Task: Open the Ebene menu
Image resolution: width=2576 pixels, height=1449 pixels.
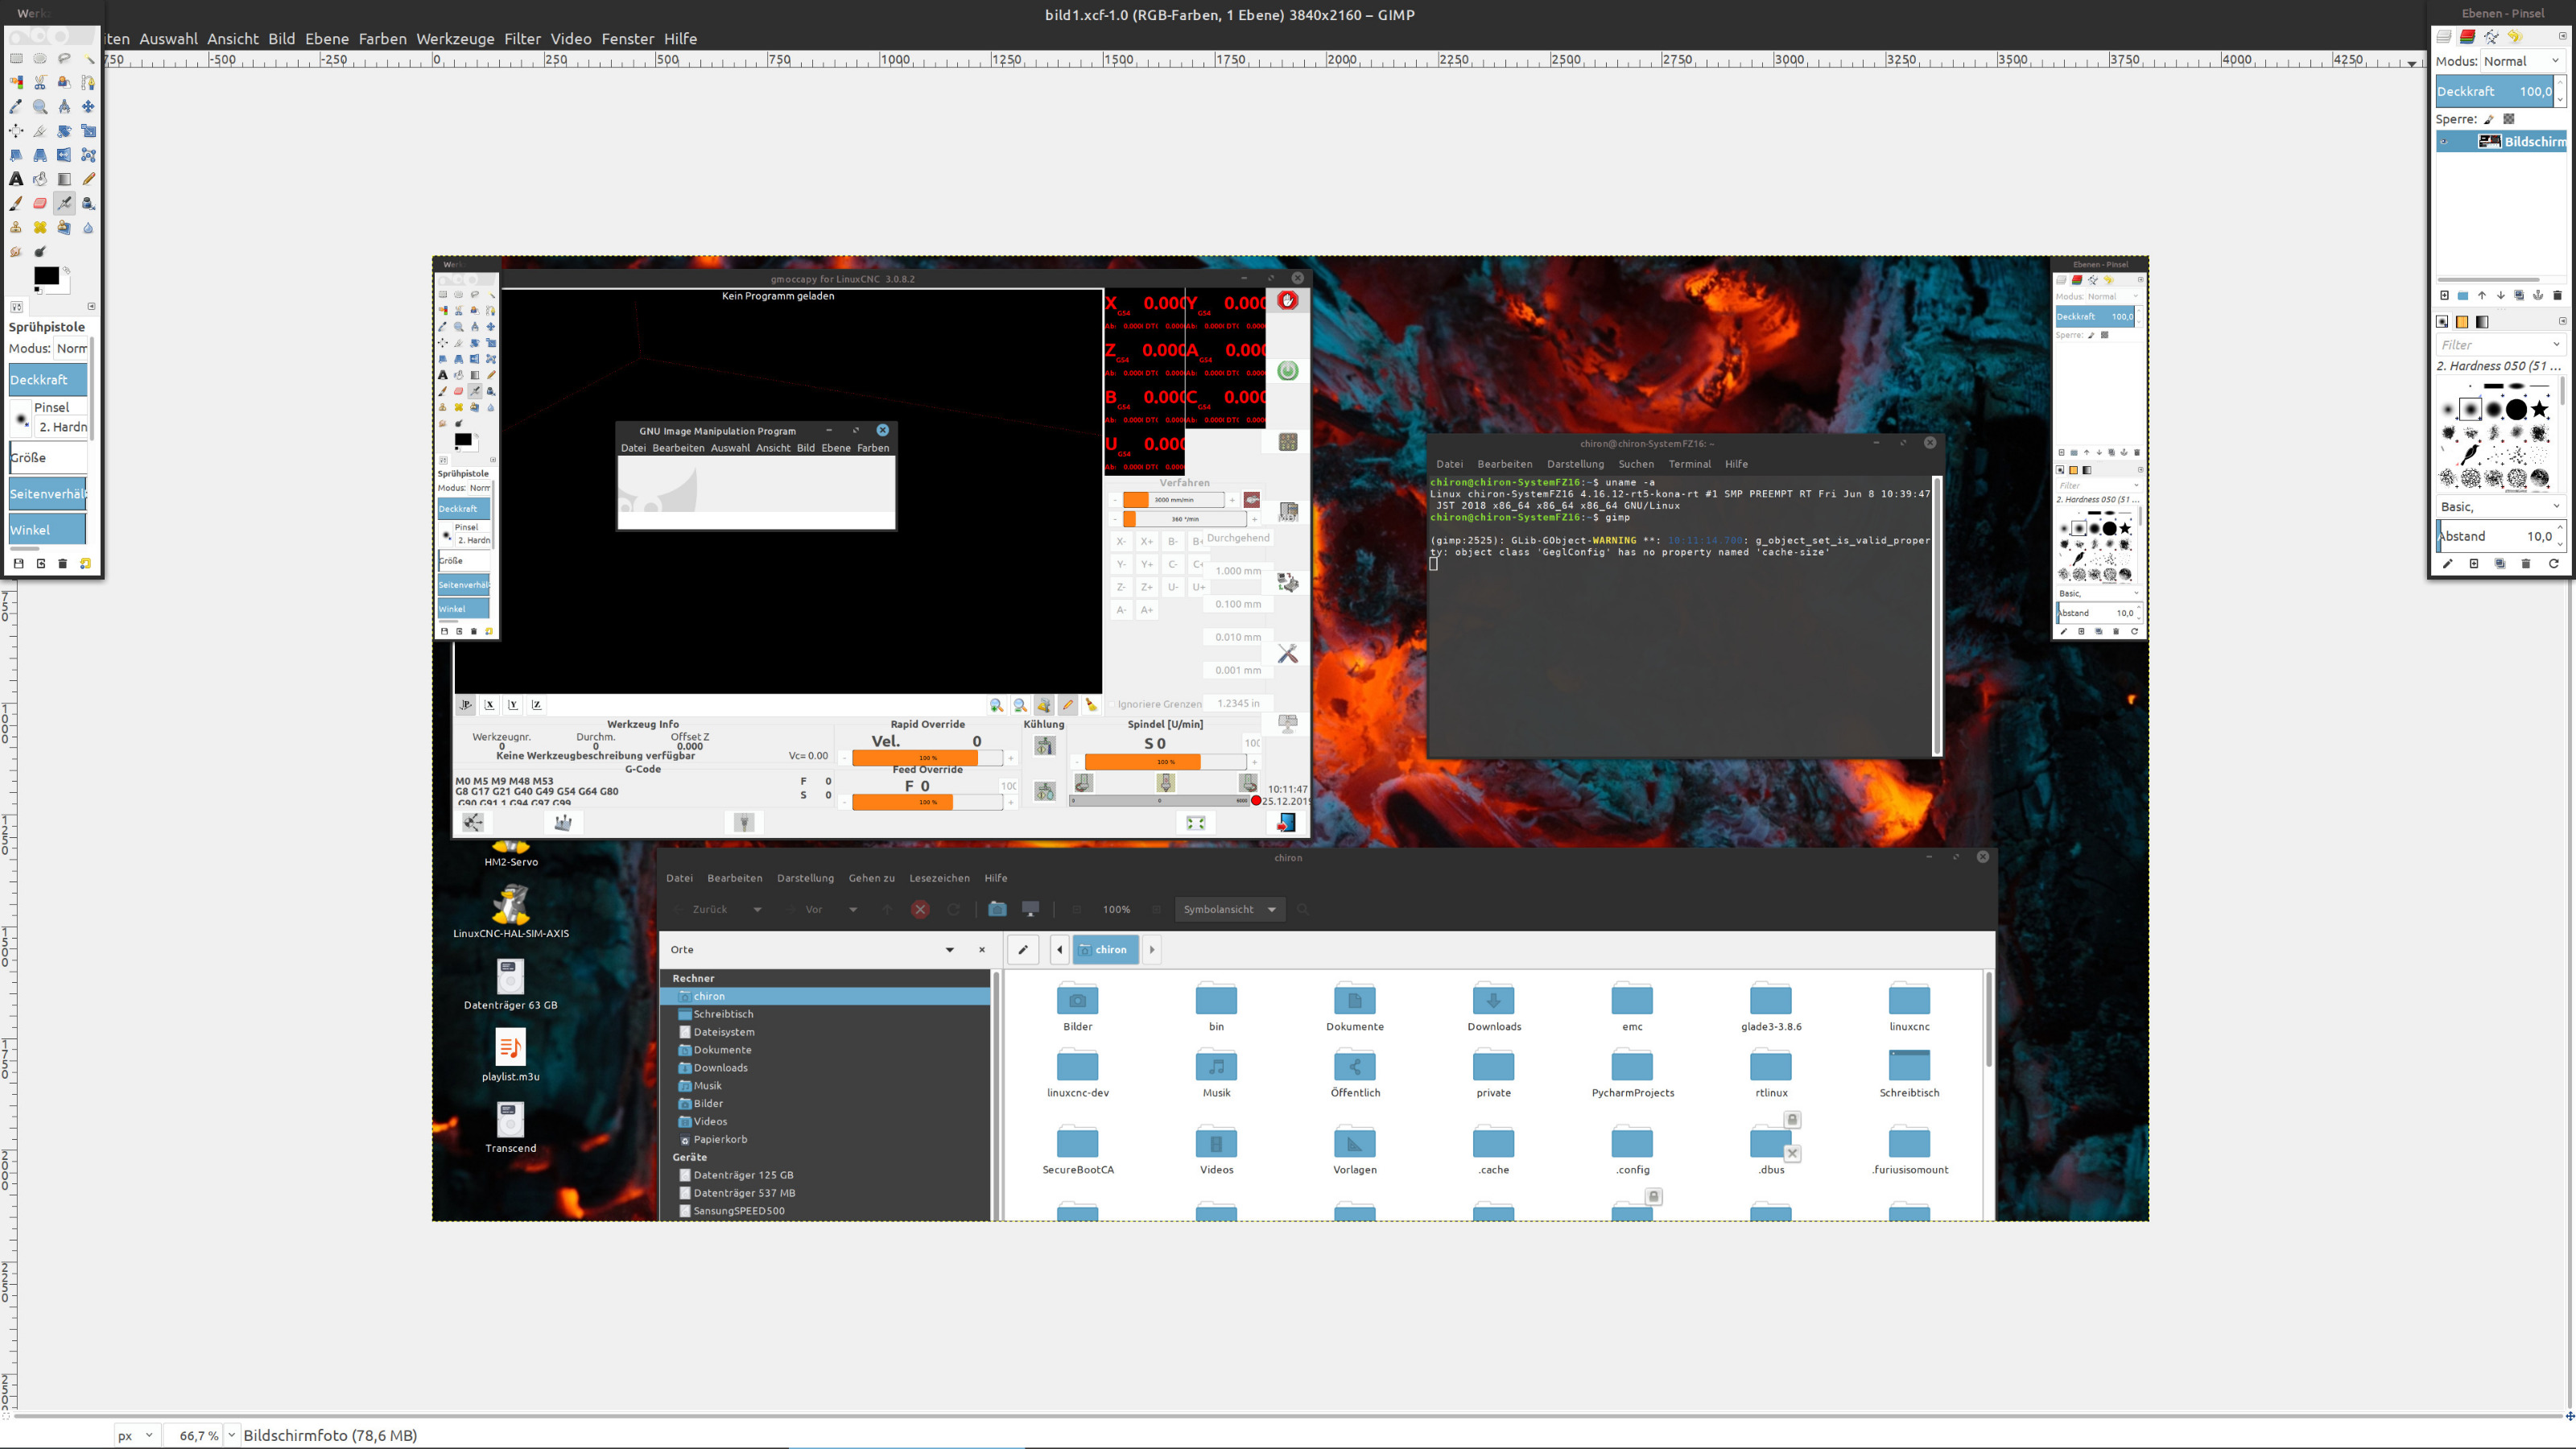Action: [327, 39]
